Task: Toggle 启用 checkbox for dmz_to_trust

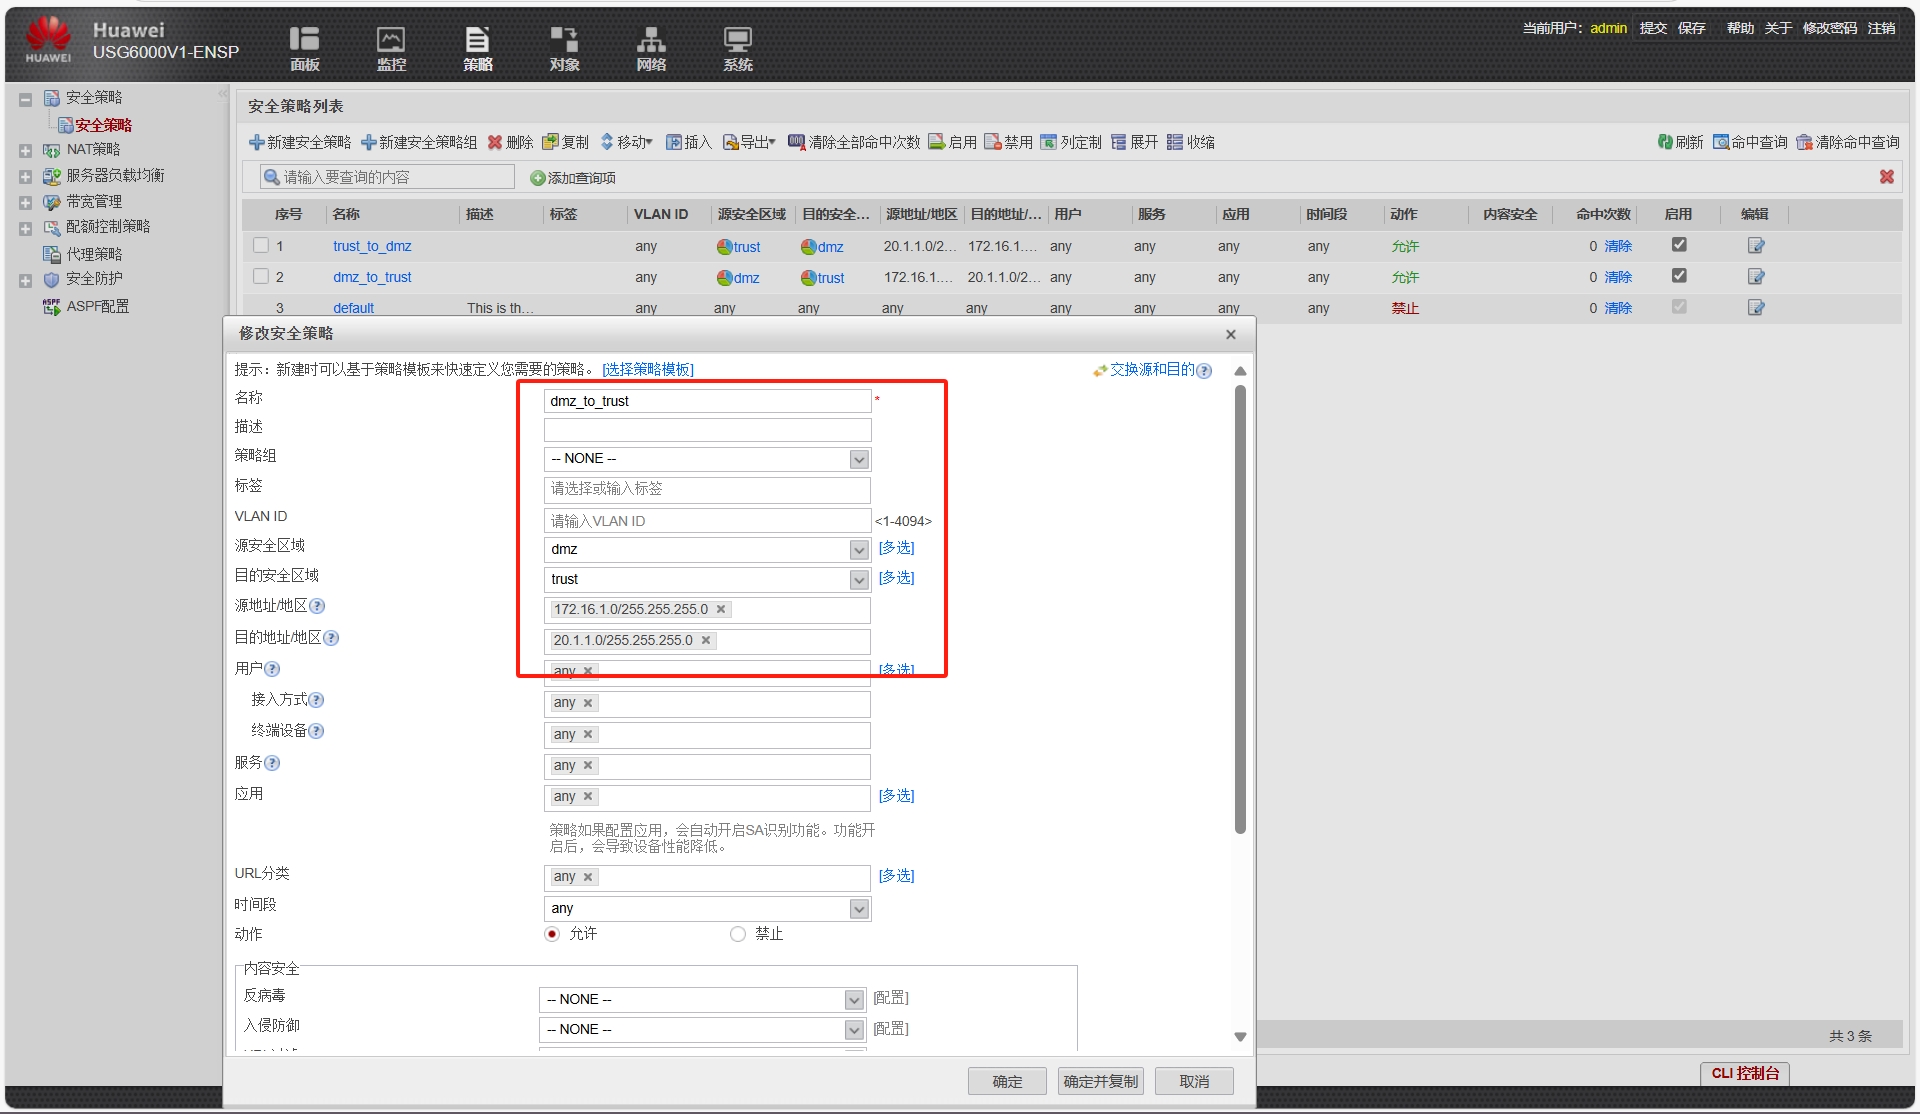Action: click(1679, 276)
